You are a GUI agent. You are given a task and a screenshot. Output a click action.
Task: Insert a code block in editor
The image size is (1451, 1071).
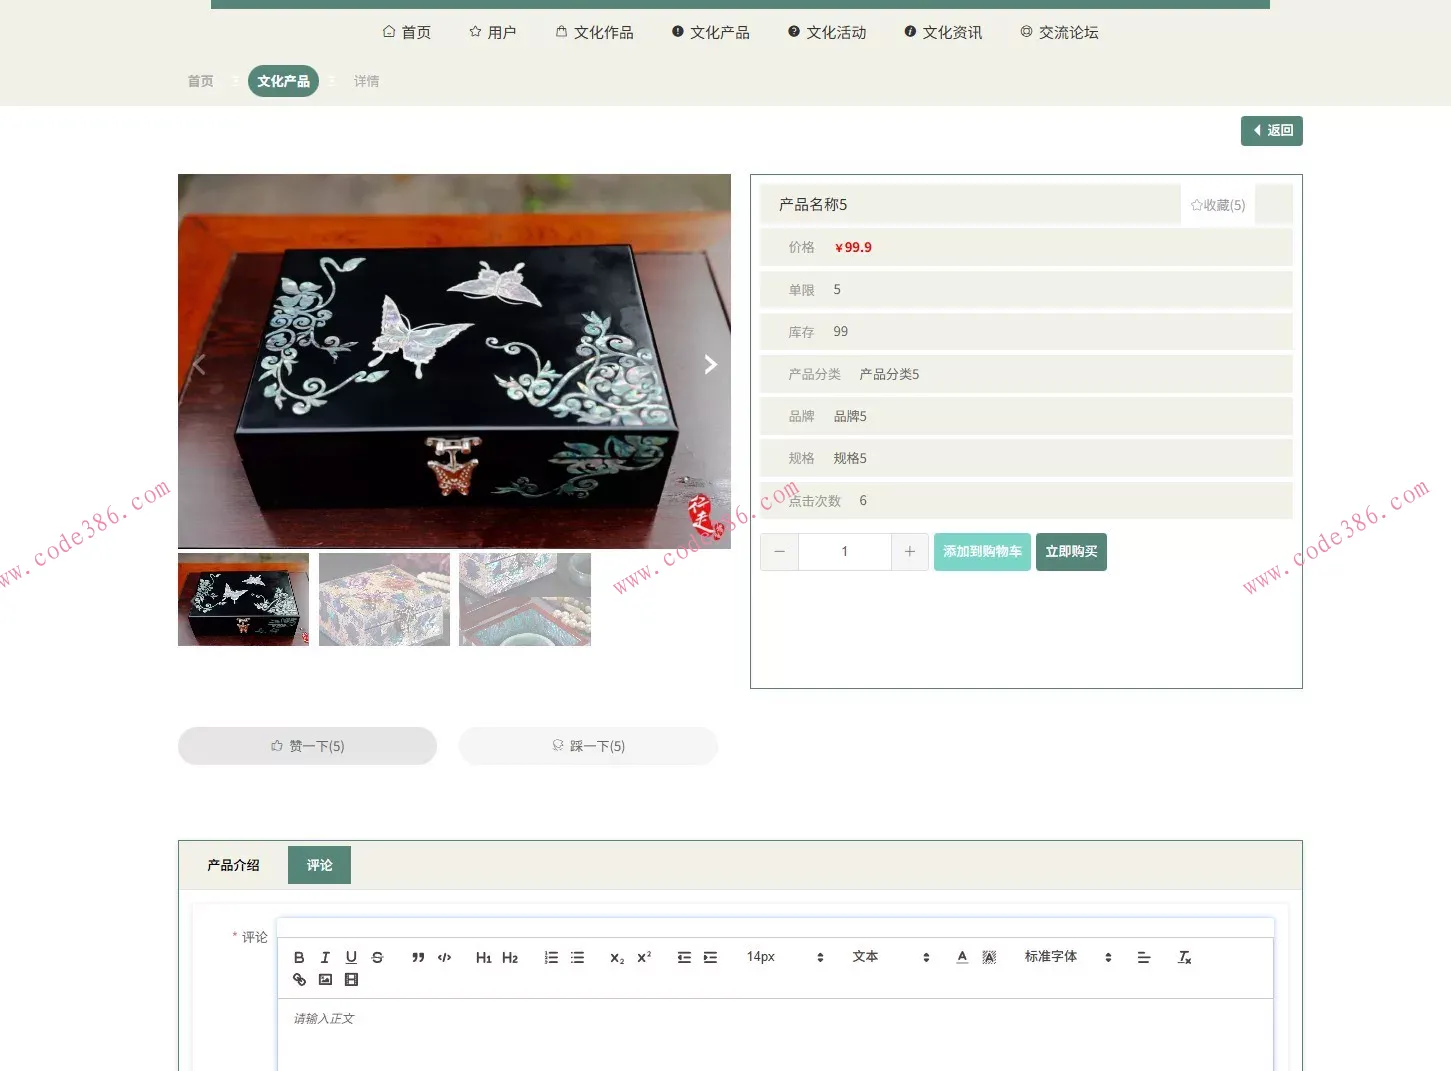pyautogui.click(x=444, y=957)
